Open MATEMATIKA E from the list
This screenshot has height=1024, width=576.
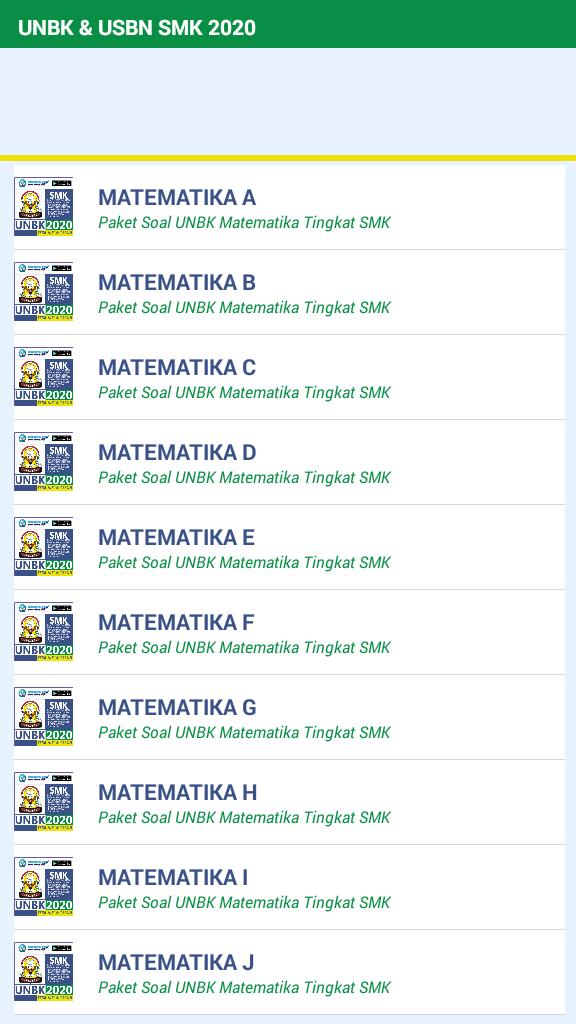click(x=289, y=547)
